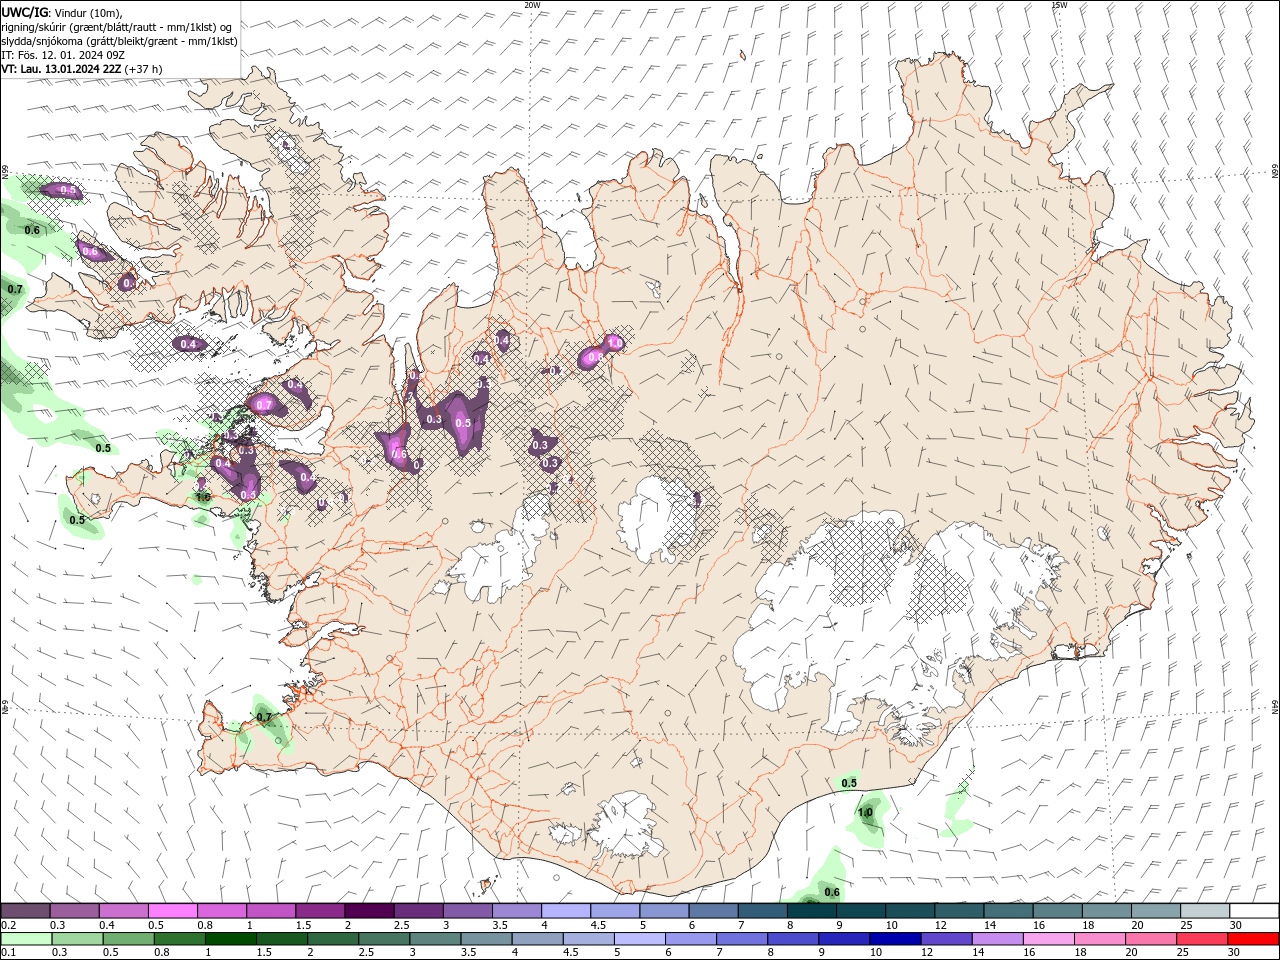This screenshot has height=960, width=1280.
Task: Select the '0.1' value label in the legend
Action: pyautogui.click(x=8, y=953)
